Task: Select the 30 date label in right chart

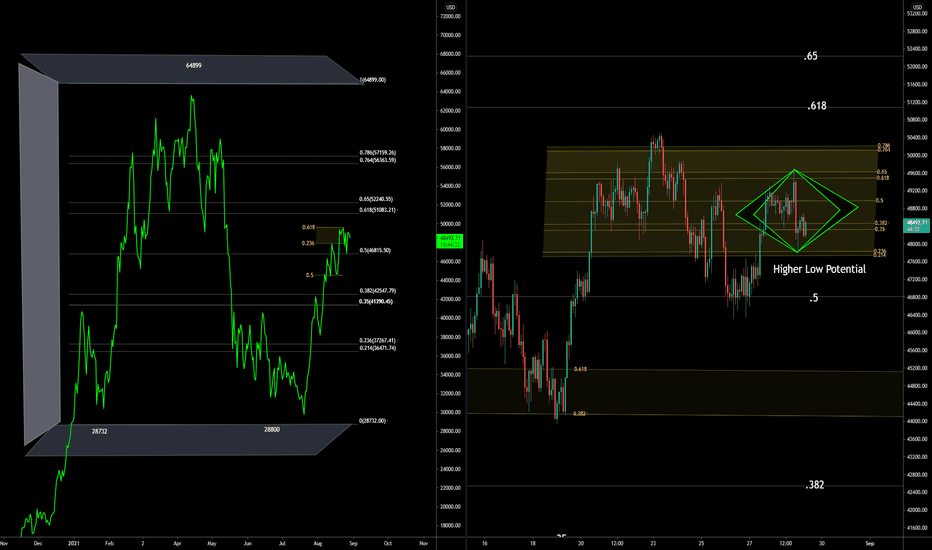Action: [821, 543]
